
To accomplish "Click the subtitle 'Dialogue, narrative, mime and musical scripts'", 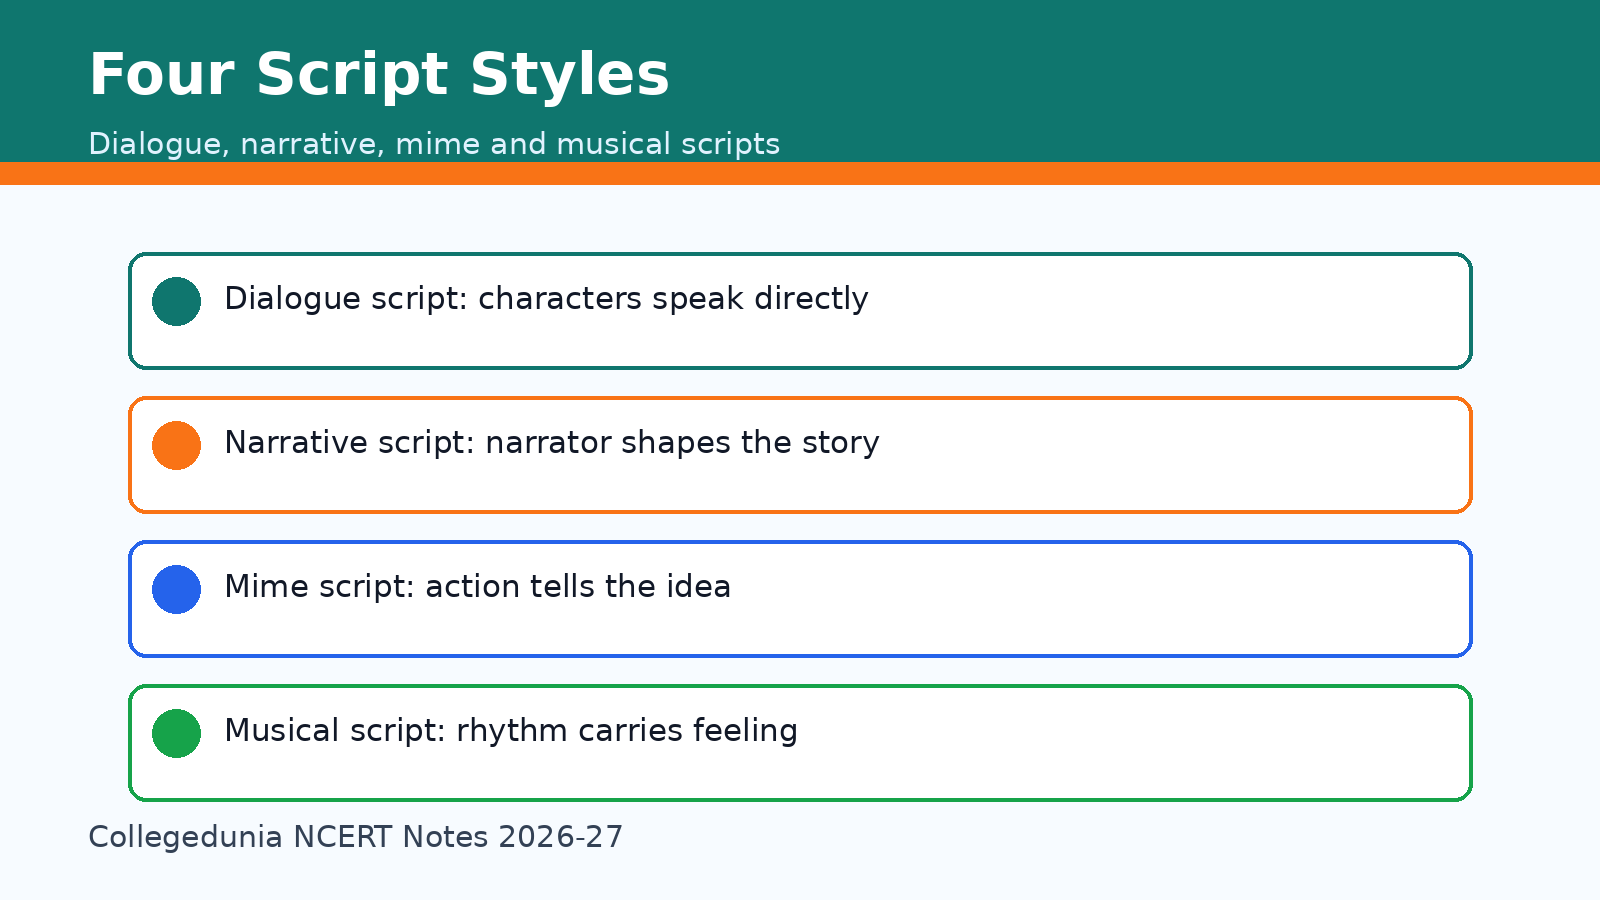I will pyautogui.click(x=434, y=144).
